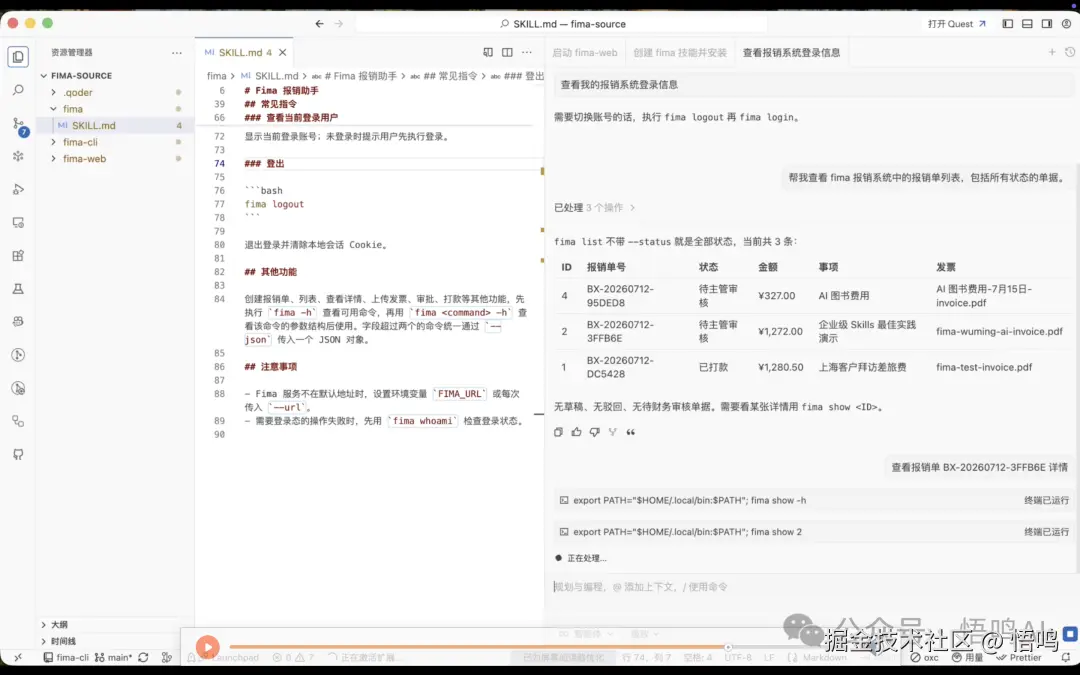Click the quote icon under the response

[x=631, y=432]
